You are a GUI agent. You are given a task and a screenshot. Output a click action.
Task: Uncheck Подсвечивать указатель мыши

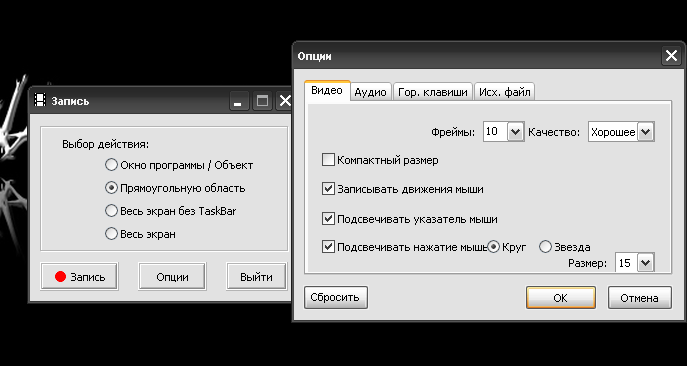tap(328, 218)
